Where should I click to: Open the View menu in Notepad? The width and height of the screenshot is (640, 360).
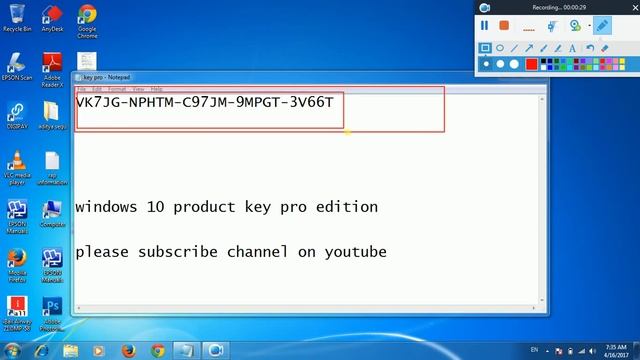138,89
